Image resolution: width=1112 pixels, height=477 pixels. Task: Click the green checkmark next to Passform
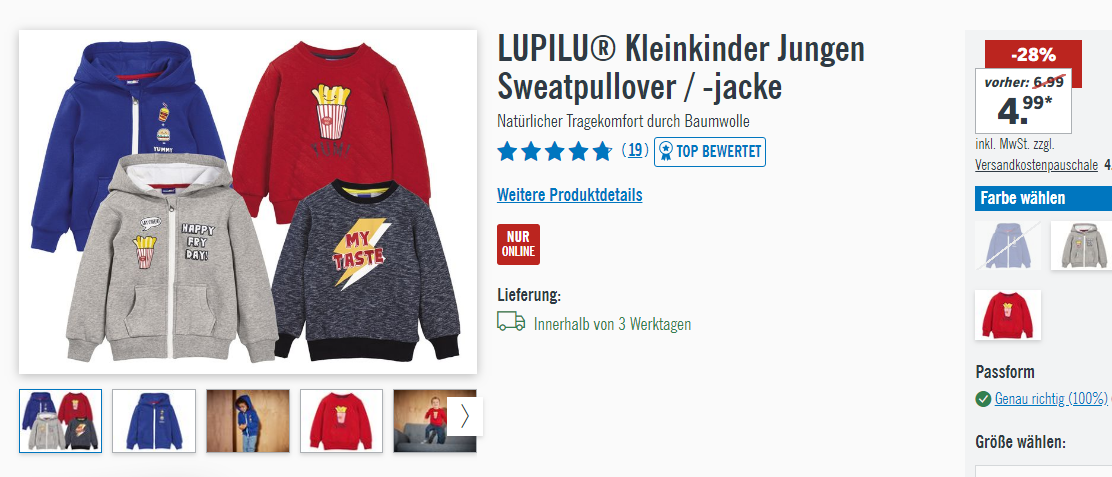point(983,399)
